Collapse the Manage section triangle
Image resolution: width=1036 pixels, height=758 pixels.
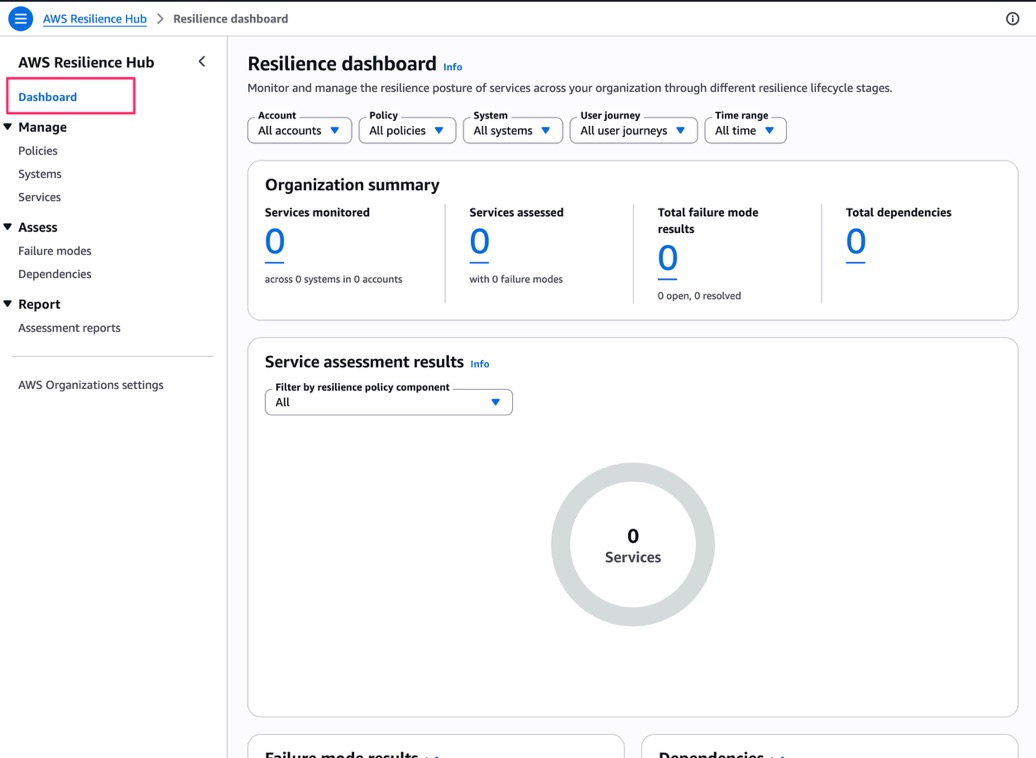coord(8,126)
